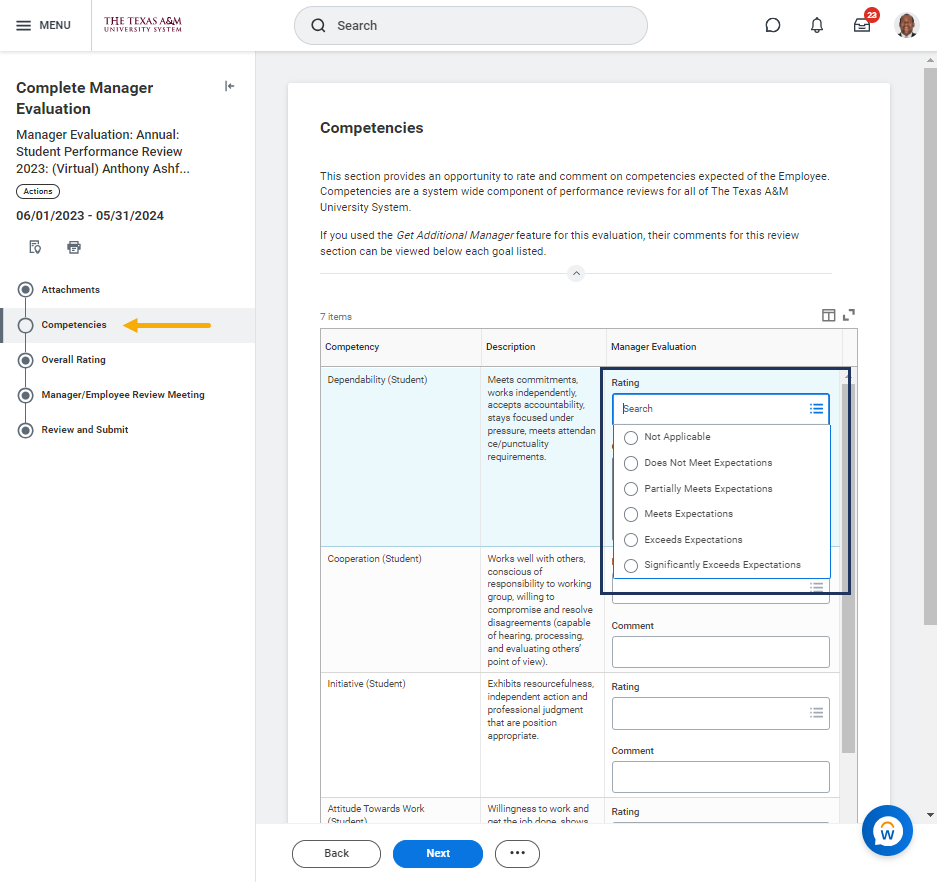Click the Cooperation Comment text field
The width and height of the screenshot is (937, 882).
click(720, 652)
